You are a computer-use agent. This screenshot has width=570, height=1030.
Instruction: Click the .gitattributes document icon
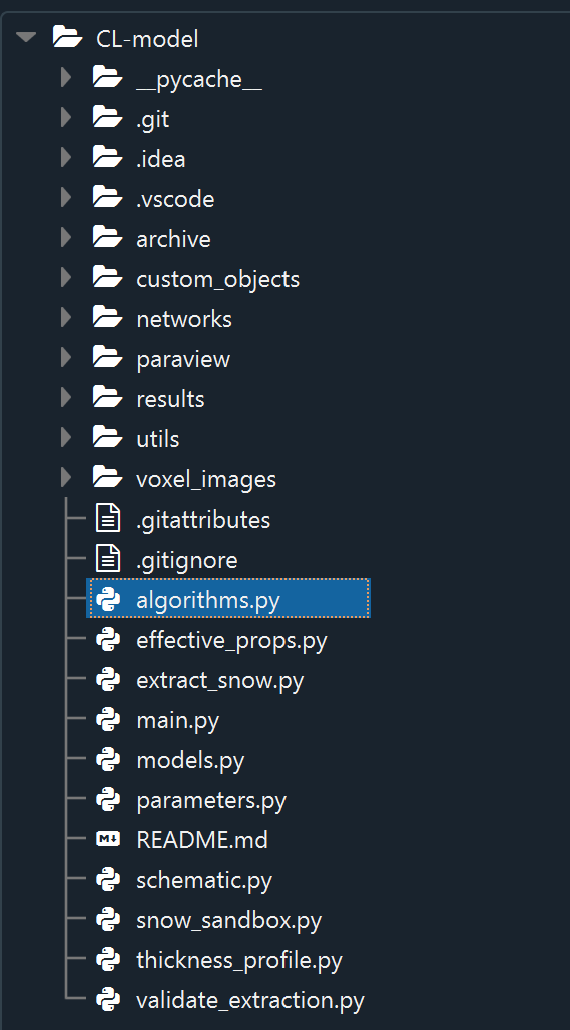coord(108,518)
